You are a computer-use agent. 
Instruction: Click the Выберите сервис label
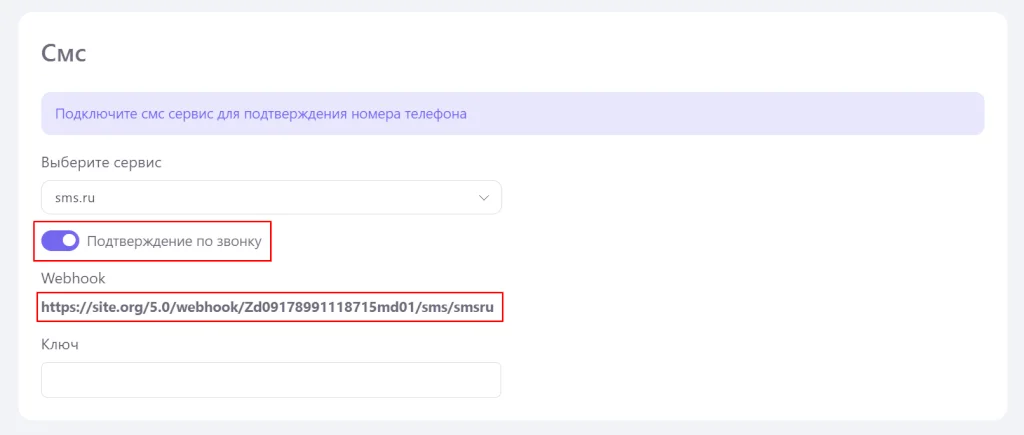[x=101, y=163]
